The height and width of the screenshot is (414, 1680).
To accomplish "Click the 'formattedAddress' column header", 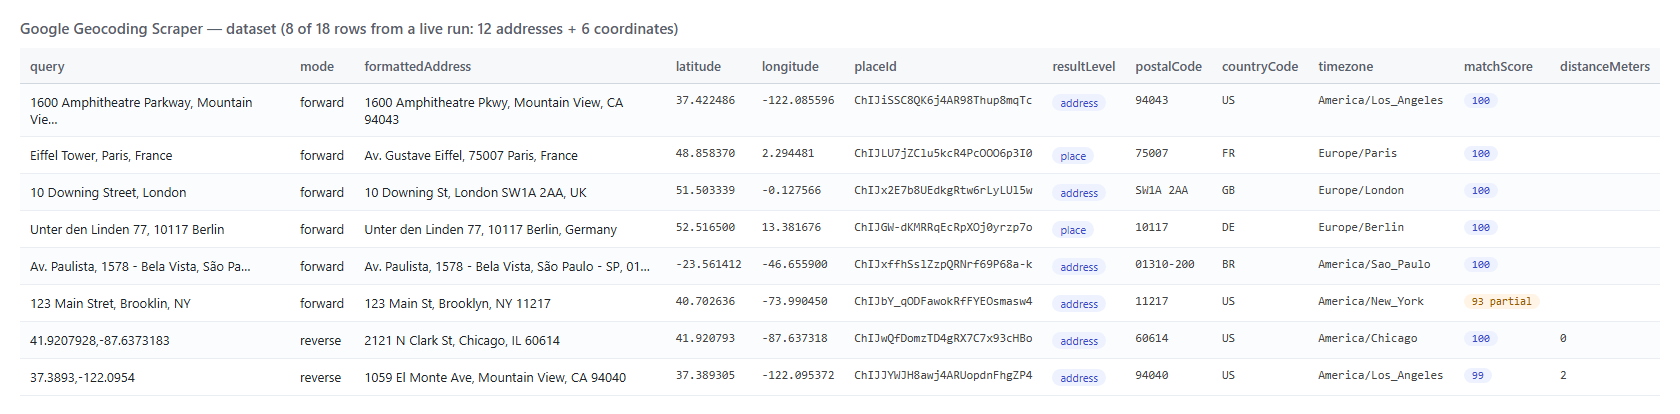I will (x=418, y=67).
